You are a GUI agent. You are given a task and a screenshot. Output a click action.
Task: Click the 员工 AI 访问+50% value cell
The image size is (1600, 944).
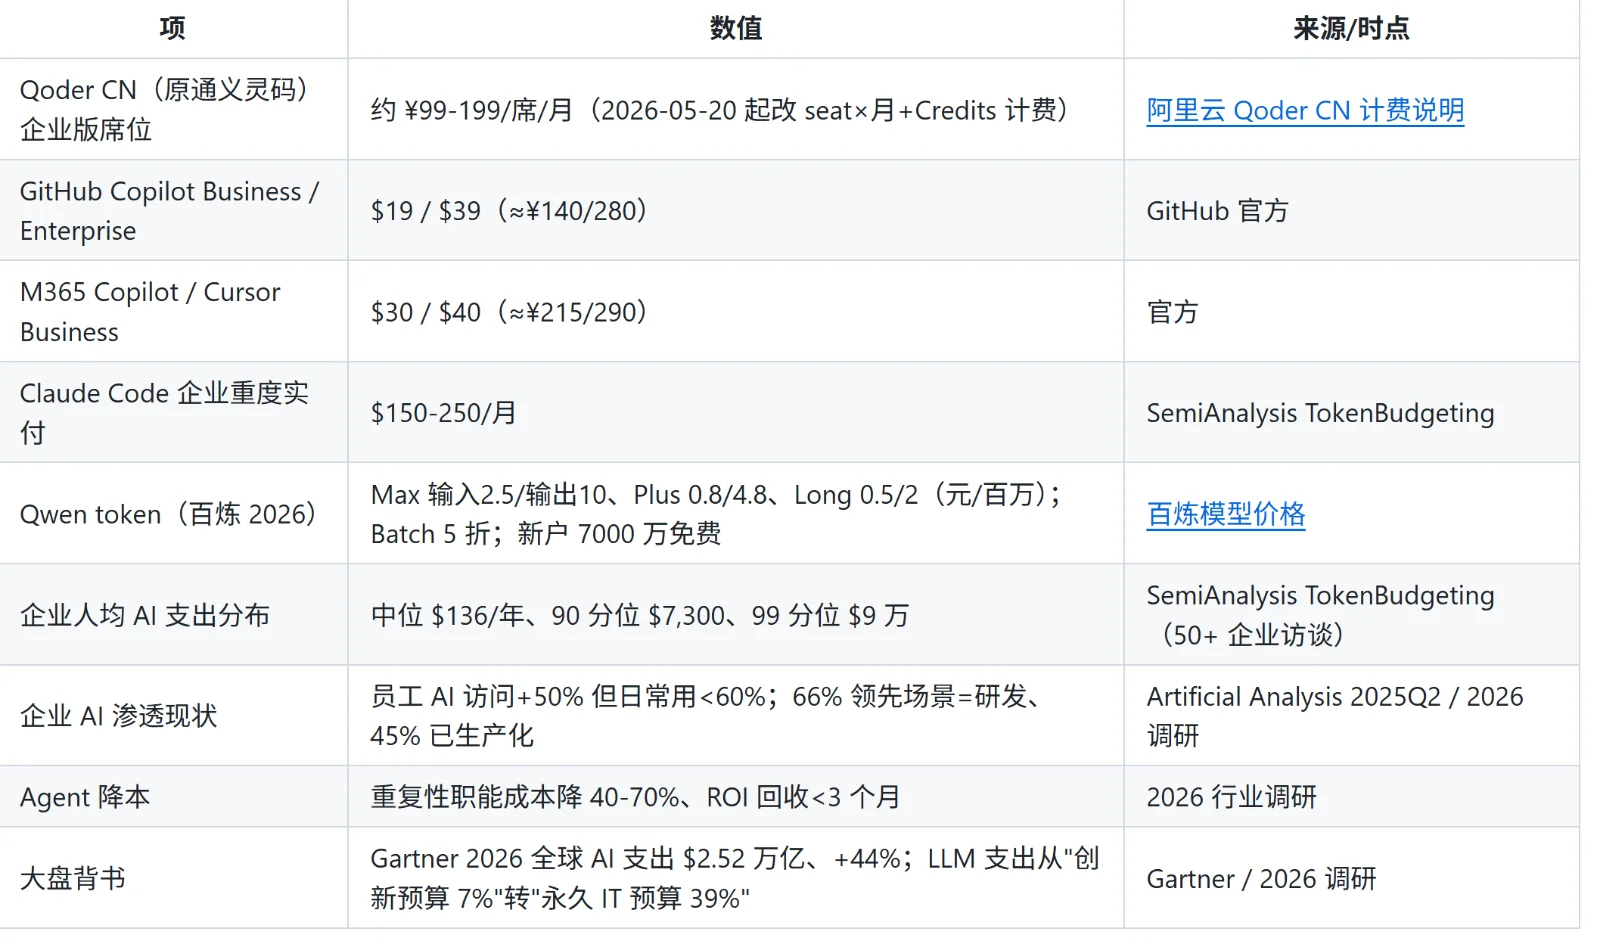click(736, 715)
